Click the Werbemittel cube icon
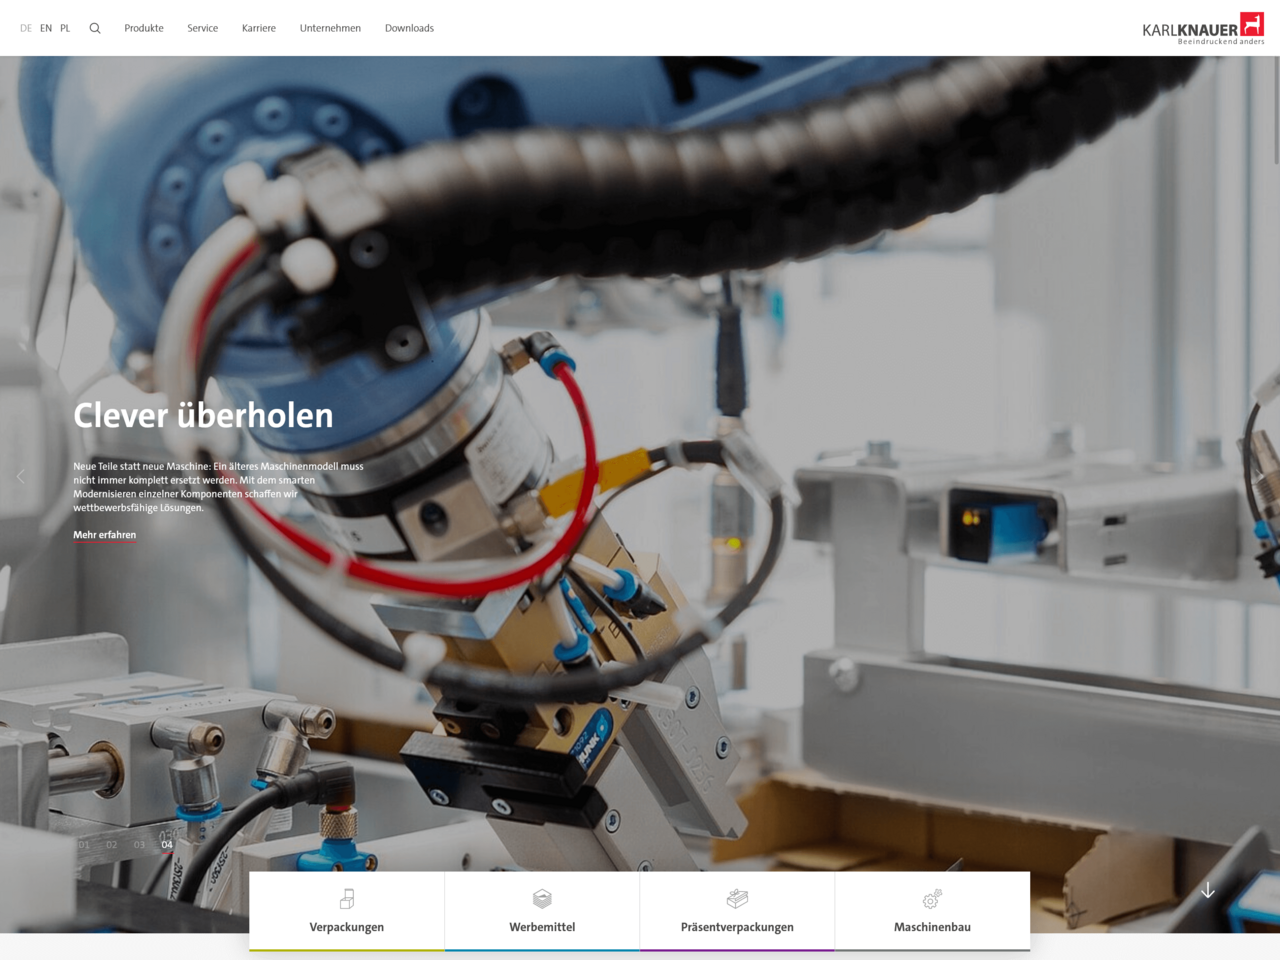 click(x=542, y=898)
